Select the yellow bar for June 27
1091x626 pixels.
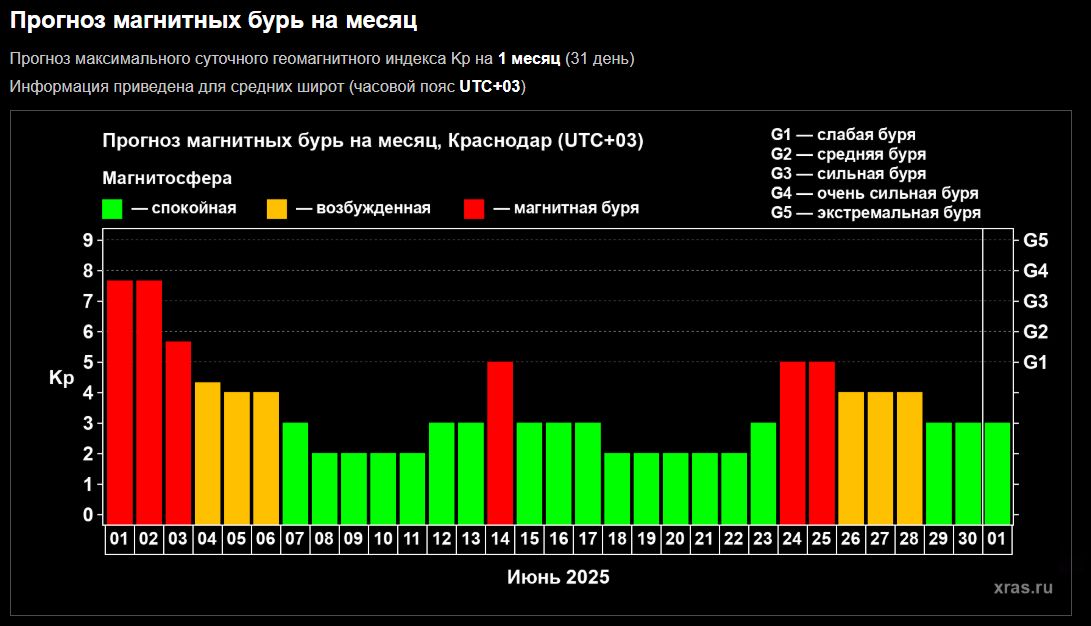coord(880,457)
